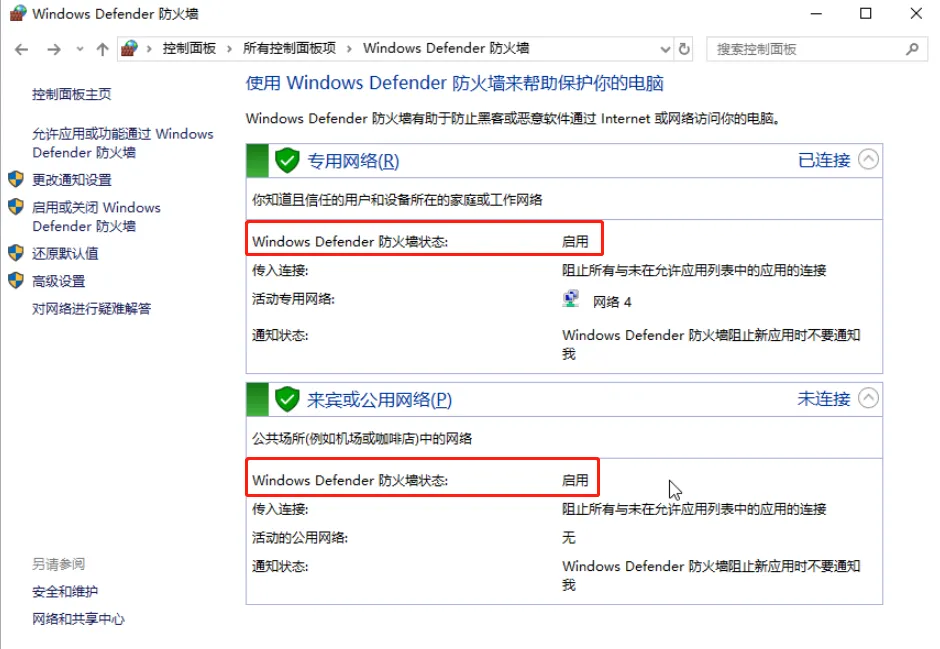Open the recent locations dropdown near back arrow
This screenshot has height=649, width=940.
[79, 48]
